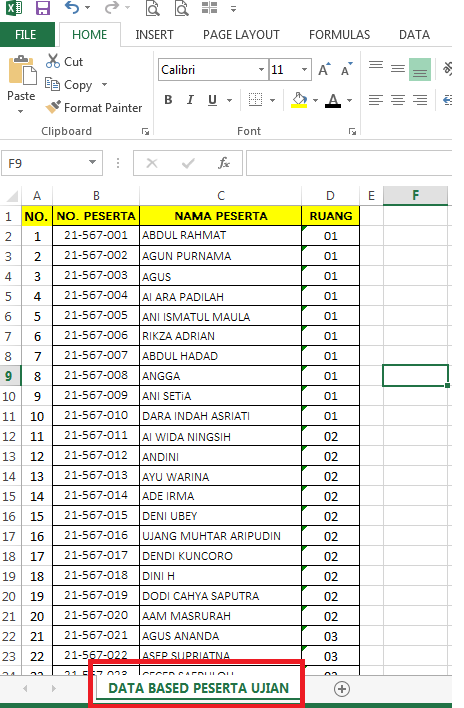Click the Save icon in quick access toolbar
464x708 pixels.
(x=43, y=8)
